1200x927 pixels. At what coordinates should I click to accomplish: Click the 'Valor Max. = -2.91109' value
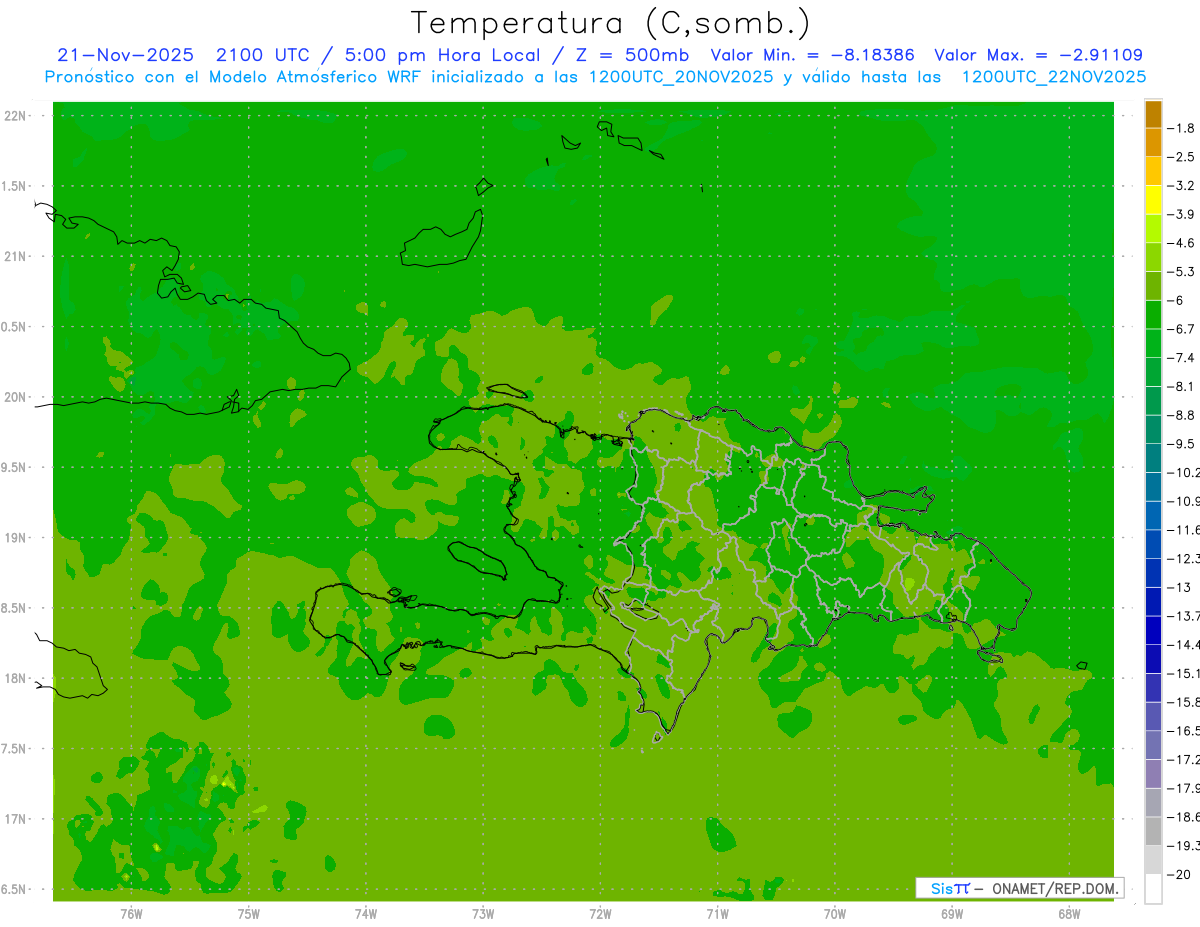(1038, 55)
